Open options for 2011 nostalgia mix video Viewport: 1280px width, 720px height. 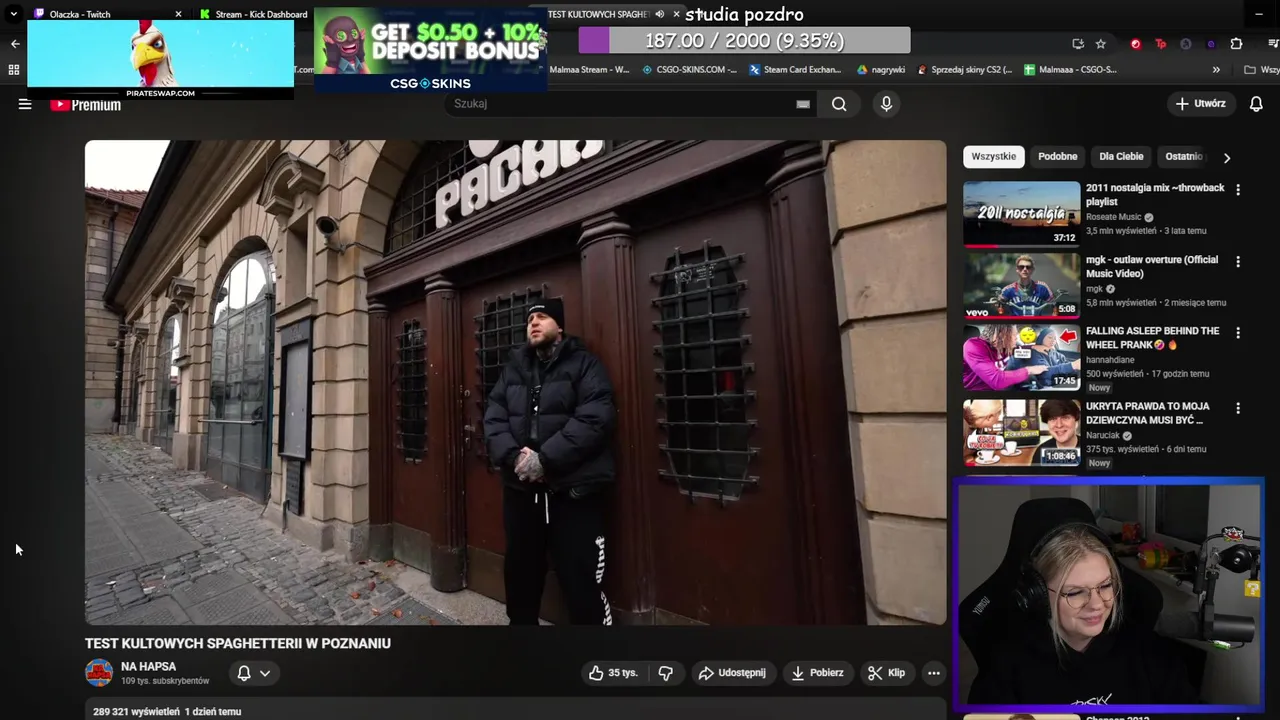[x=1238, y=190]
